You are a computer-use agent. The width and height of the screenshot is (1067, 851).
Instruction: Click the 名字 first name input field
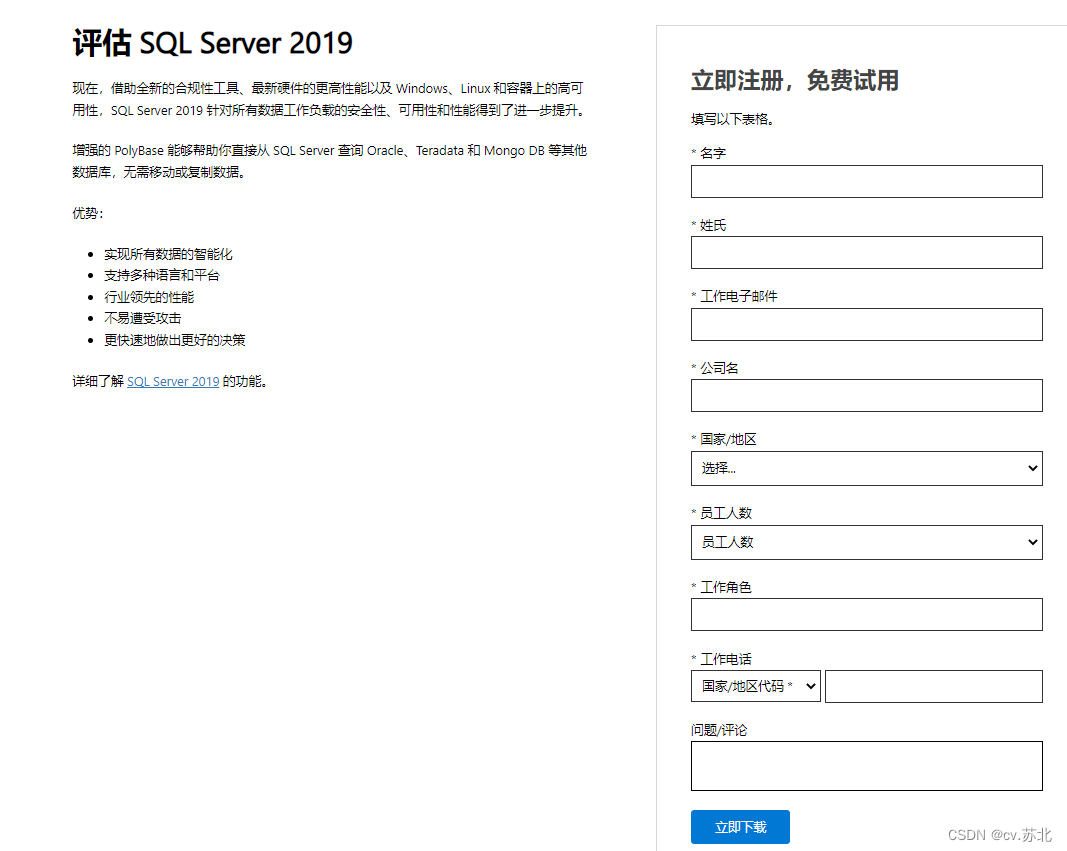click(866, 182)
